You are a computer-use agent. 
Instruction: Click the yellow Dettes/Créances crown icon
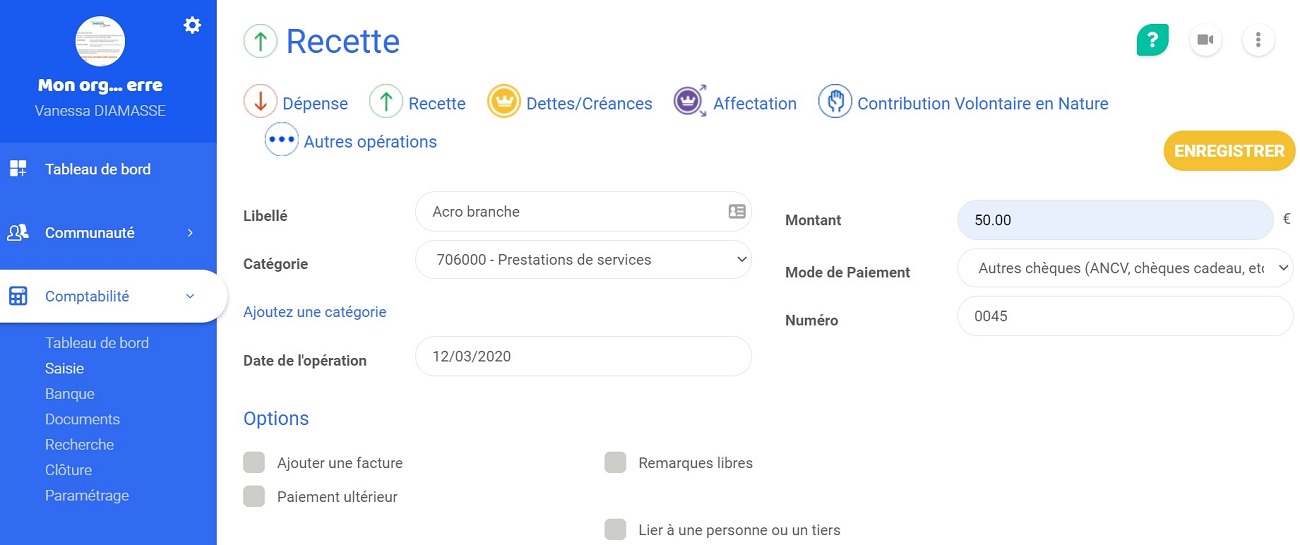pos(504,102)
